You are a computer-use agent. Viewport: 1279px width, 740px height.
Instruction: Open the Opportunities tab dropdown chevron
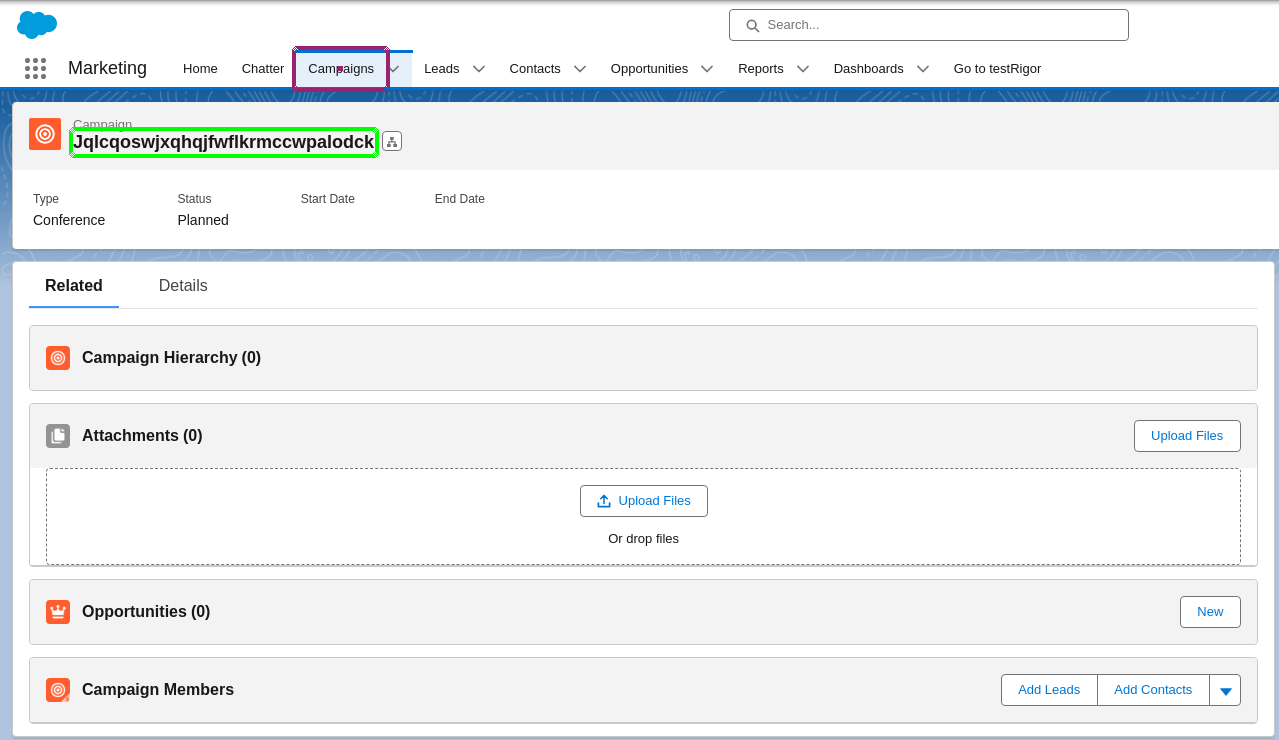click(x=707, y=68)
